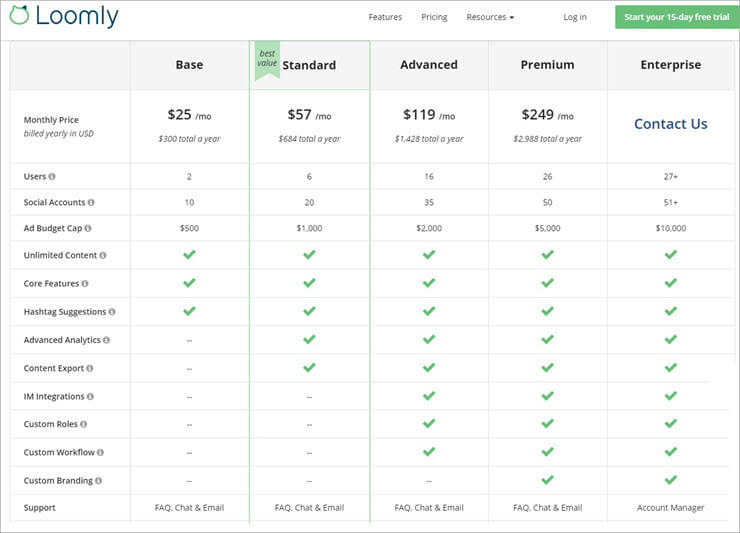This screenshot has height=533, width=740.
Task: Click the $500 Ad Budget Cap value
Action: 189,228
